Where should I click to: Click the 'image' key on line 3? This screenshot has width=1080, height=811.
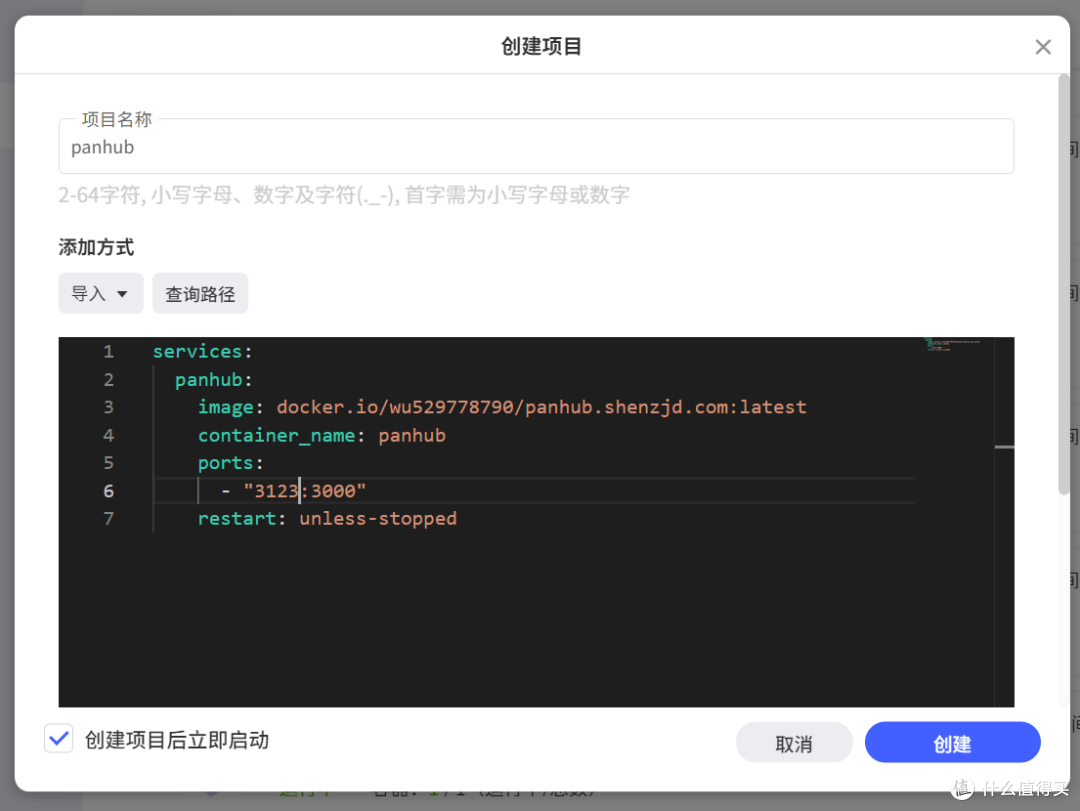[x=225, y=407]
